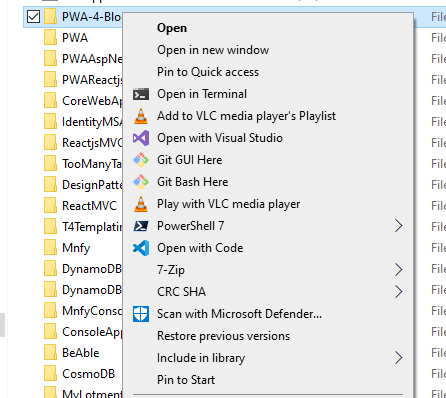The image size is (446, 398).
Task: Click the folder icon for DesignPatte
Action: point(50,185)
